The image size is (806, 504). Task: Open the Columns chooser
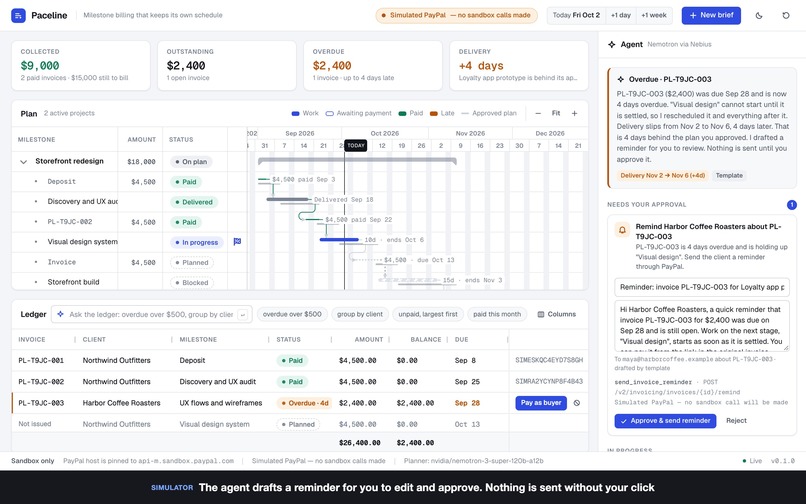[x=557, y=314]
